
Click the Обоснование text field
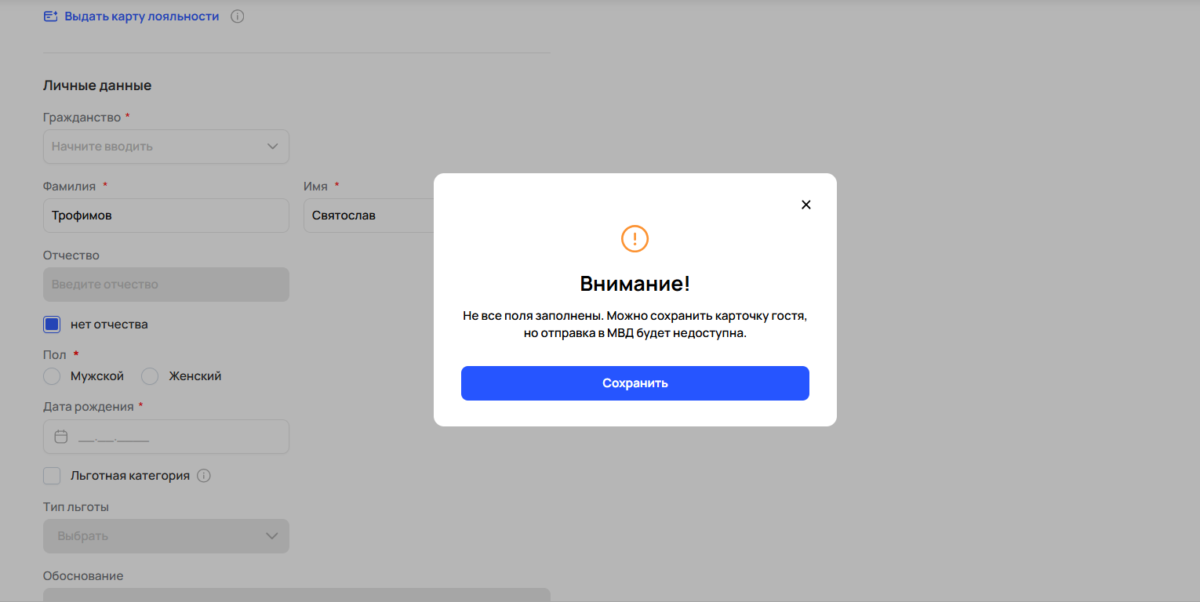pyautogui.click(x=296, y=594)
